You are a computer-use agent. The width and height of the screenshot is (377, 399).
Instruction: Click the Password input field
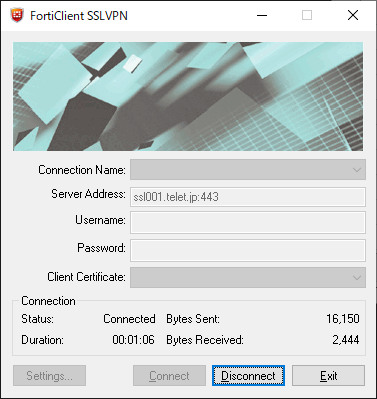(248, 250)
